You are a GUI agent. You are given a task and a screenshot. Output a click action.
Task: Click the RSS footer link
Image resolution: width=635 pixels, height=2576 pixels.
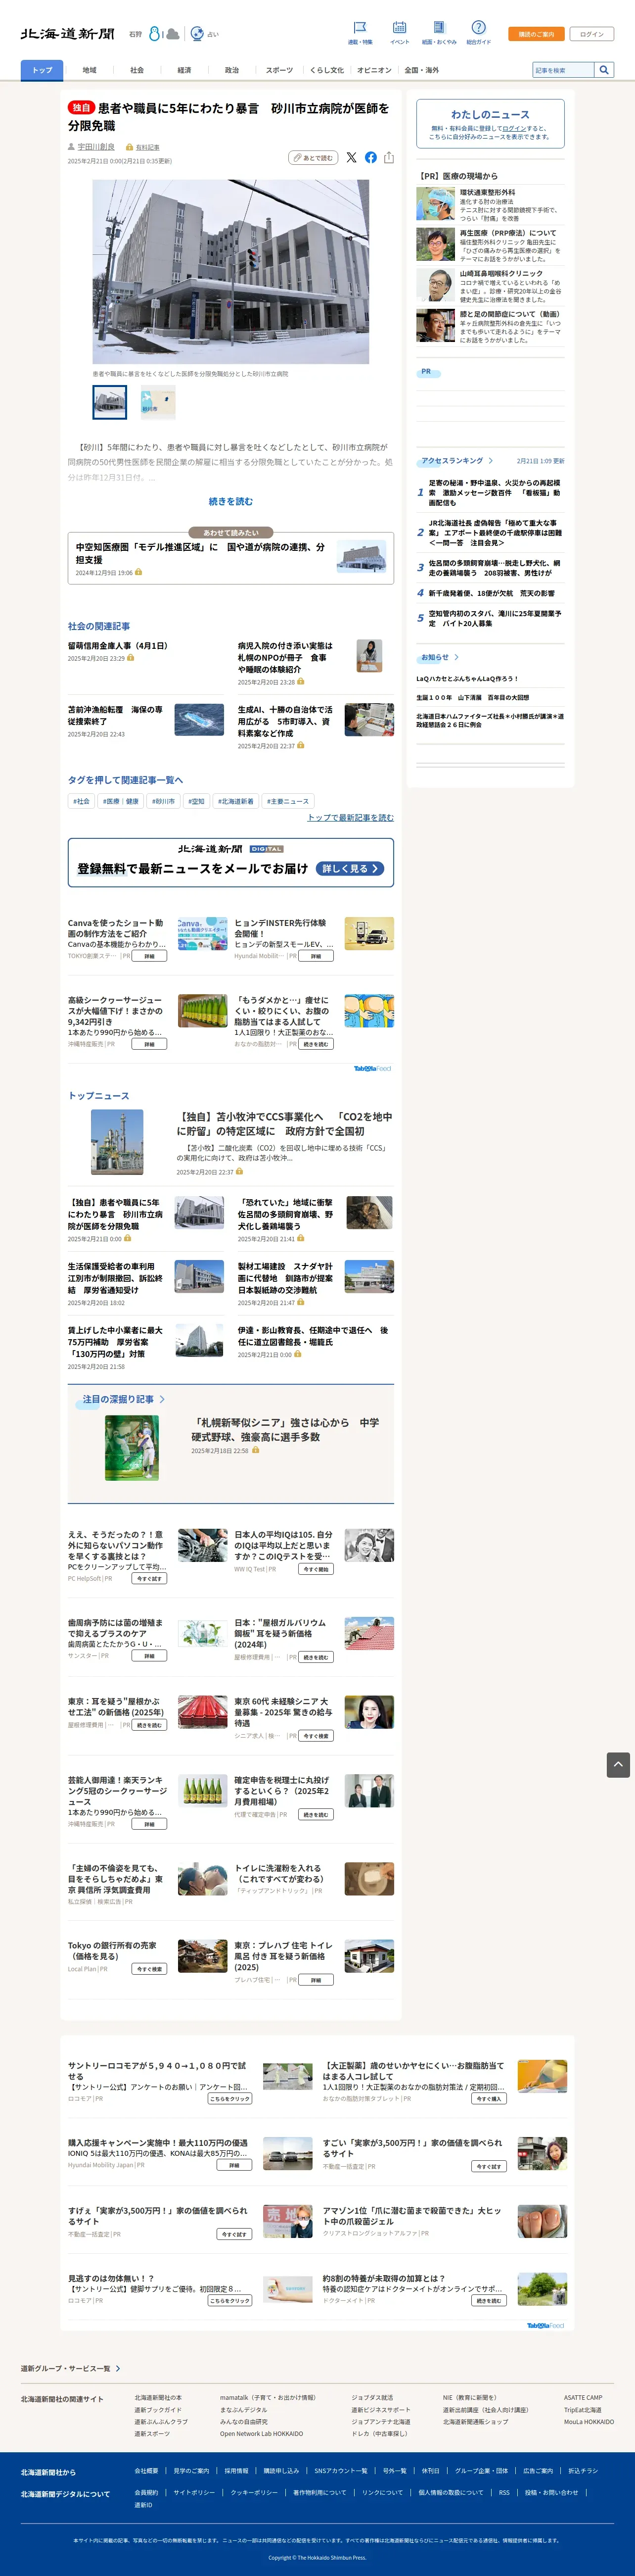(x=504, y=2492)
